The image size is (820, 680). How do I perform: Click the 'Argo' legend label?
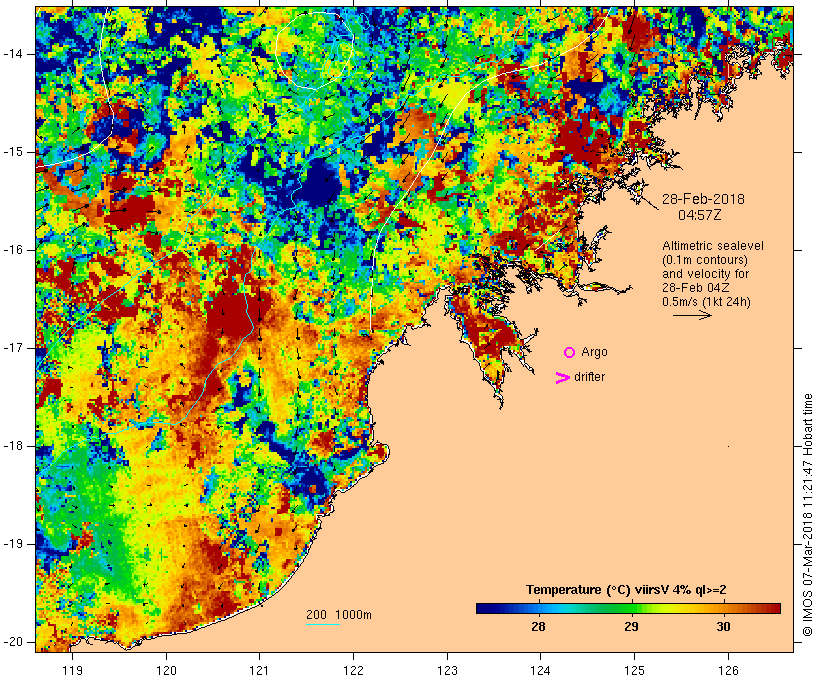pos(595,353)
